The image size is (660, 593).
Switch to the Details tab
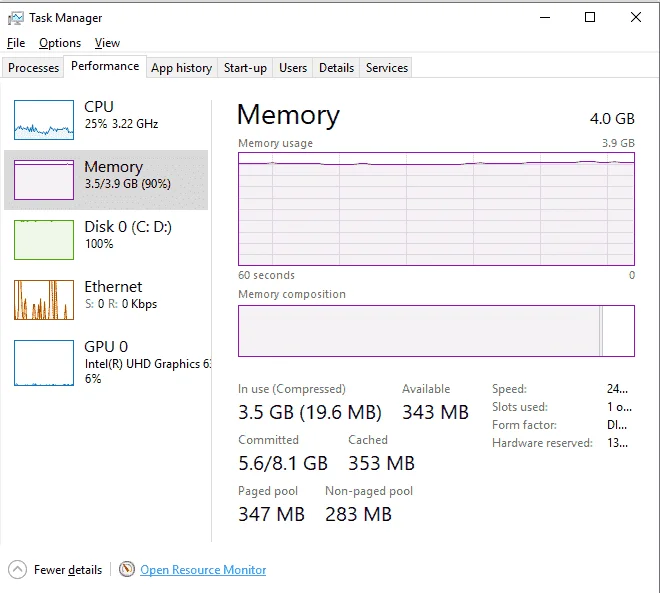pos(336,68)
